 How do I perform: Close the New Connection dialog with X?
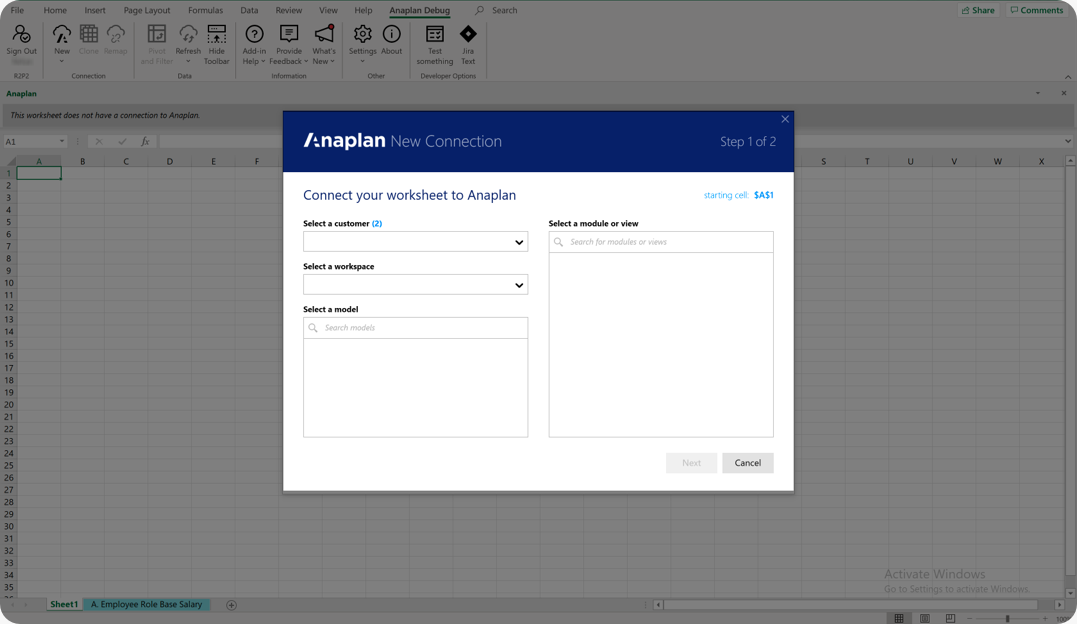pyautogui.click(x=785, y=119)
